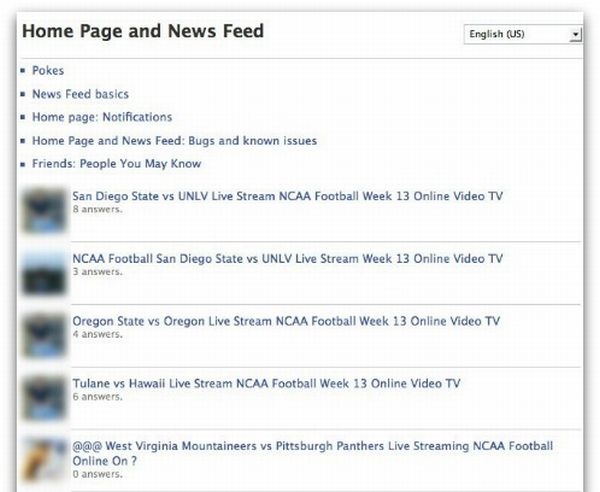Go to News Feed basics

80,94
